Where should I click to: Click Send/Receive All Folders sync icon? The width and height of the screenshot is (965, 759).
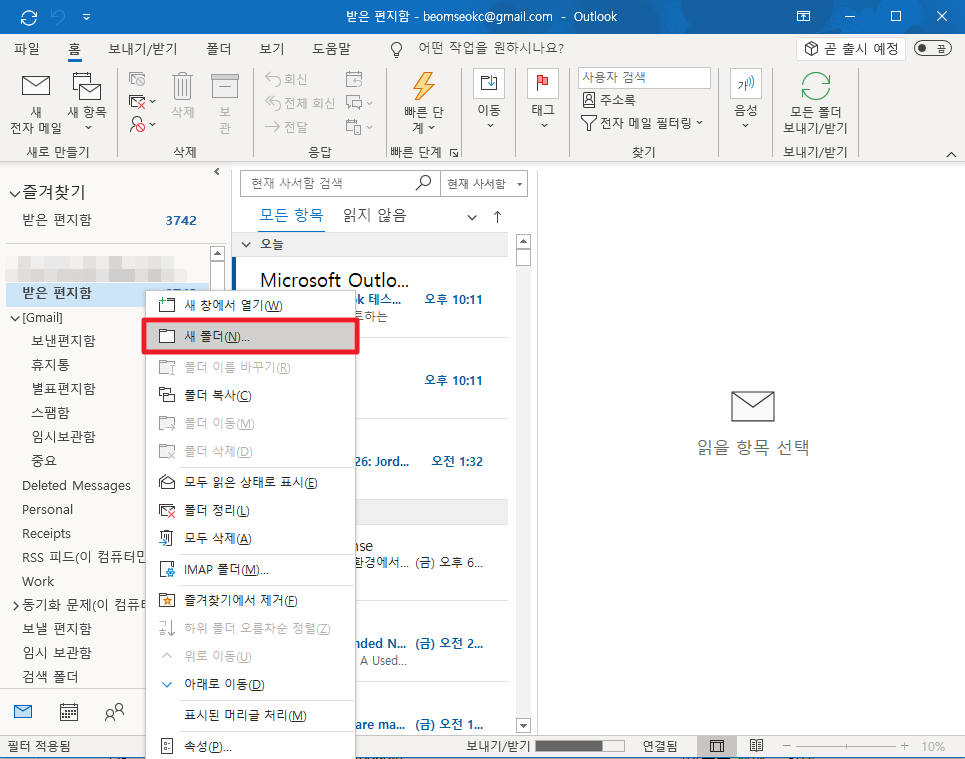pos(815,86)
